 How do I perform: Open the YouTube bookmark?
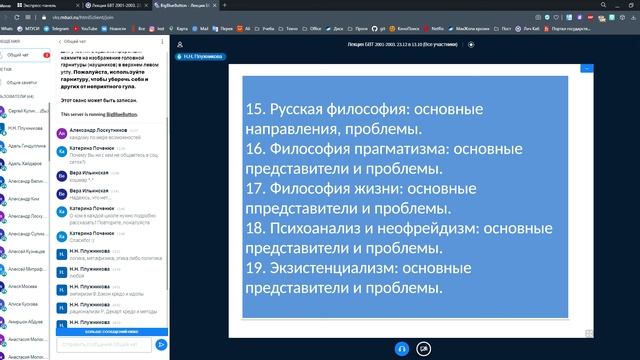[x=85, y=29]
